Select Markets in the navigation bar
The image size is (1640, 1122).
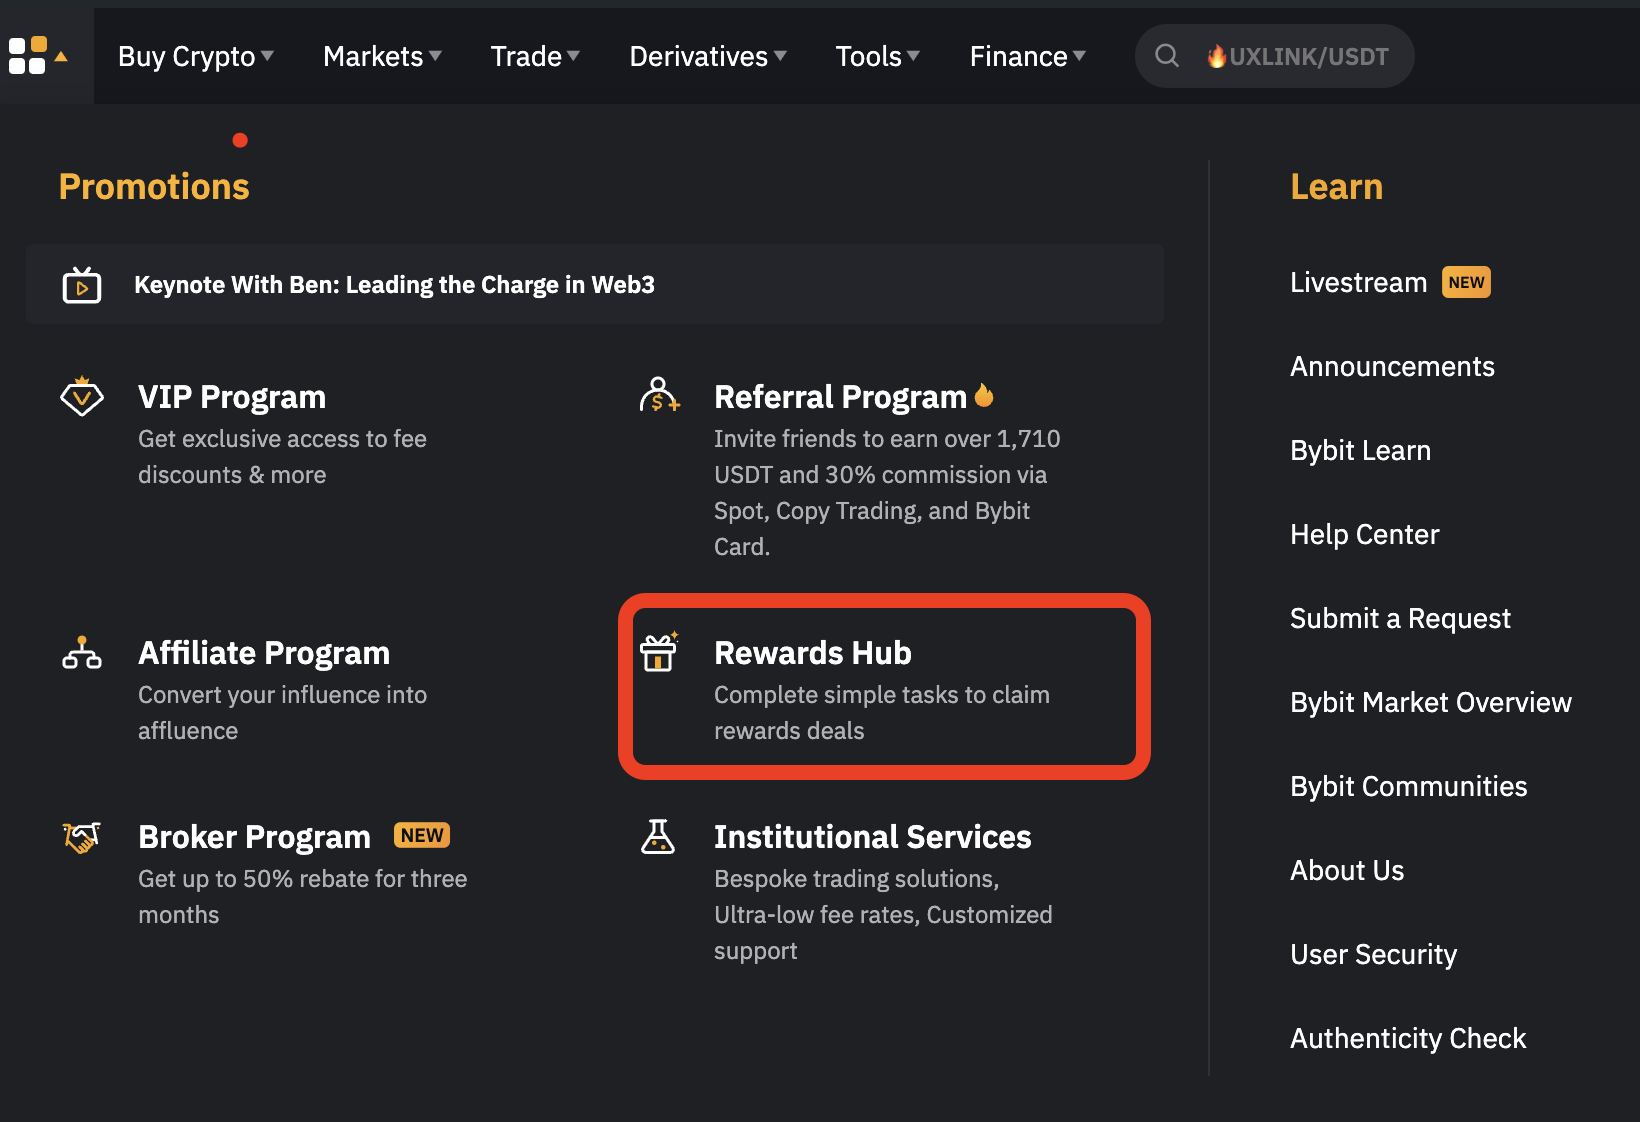coord(382,56)
